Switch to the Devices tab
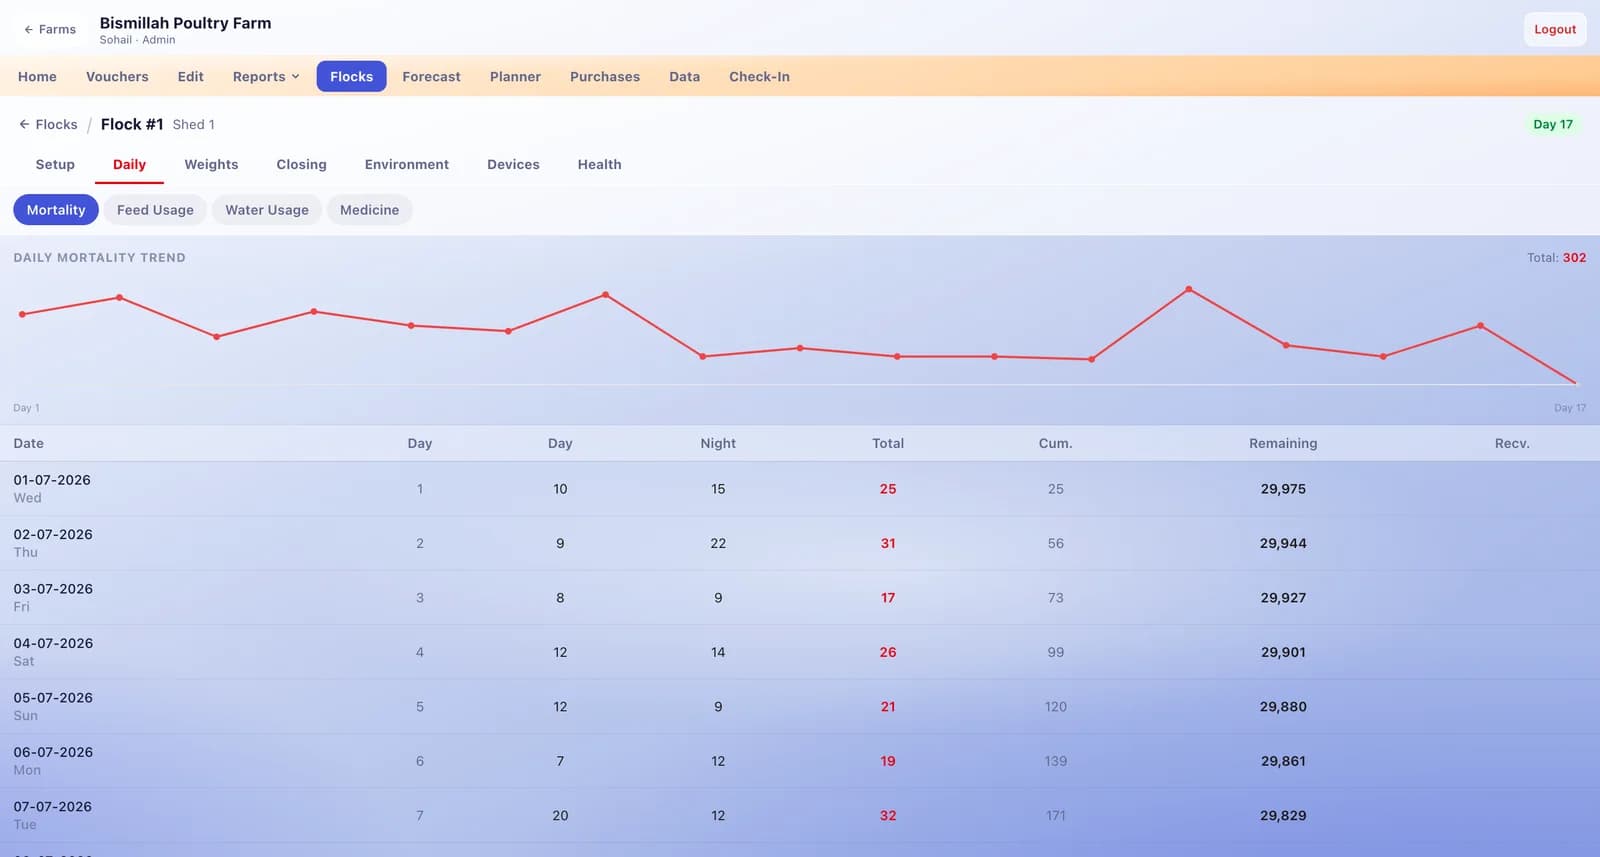The height and width of the screenshot is (857, 1600). point(513,165)
